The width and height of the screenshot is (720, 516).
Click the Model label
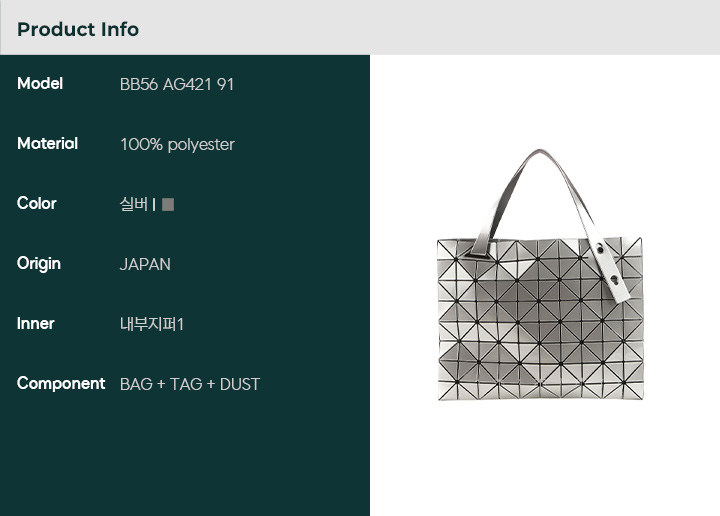[40, 84]
